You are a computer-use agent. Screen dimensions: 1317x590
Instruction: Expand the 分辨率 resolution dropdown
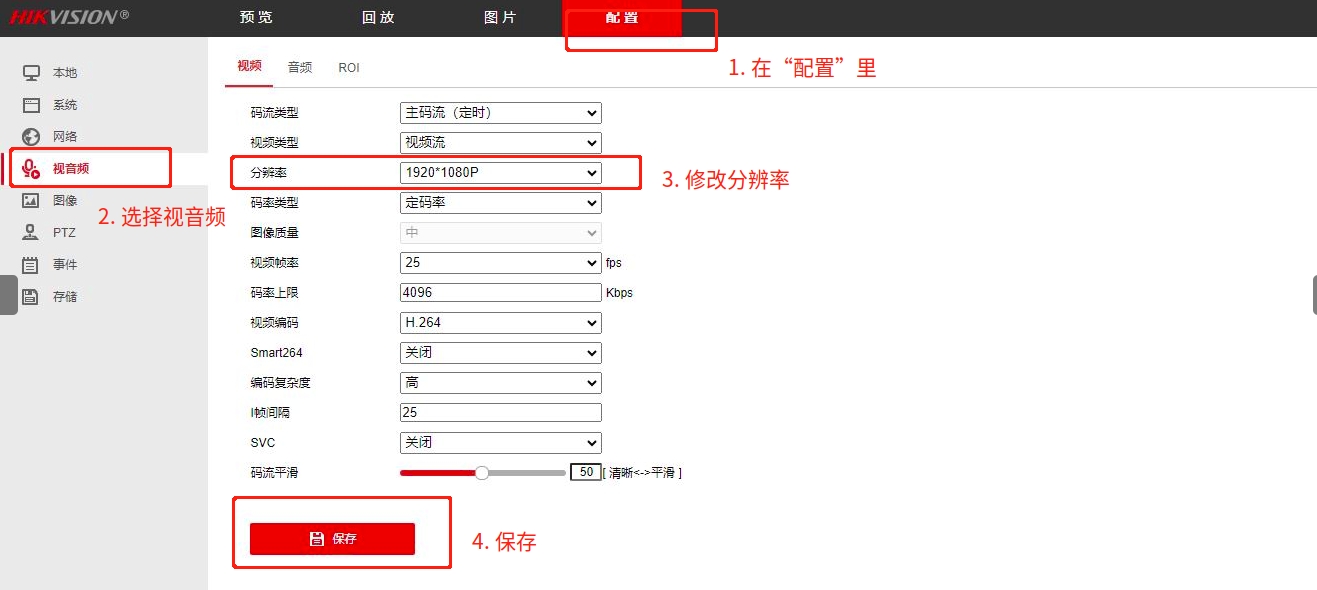click(x=500, y=173)
